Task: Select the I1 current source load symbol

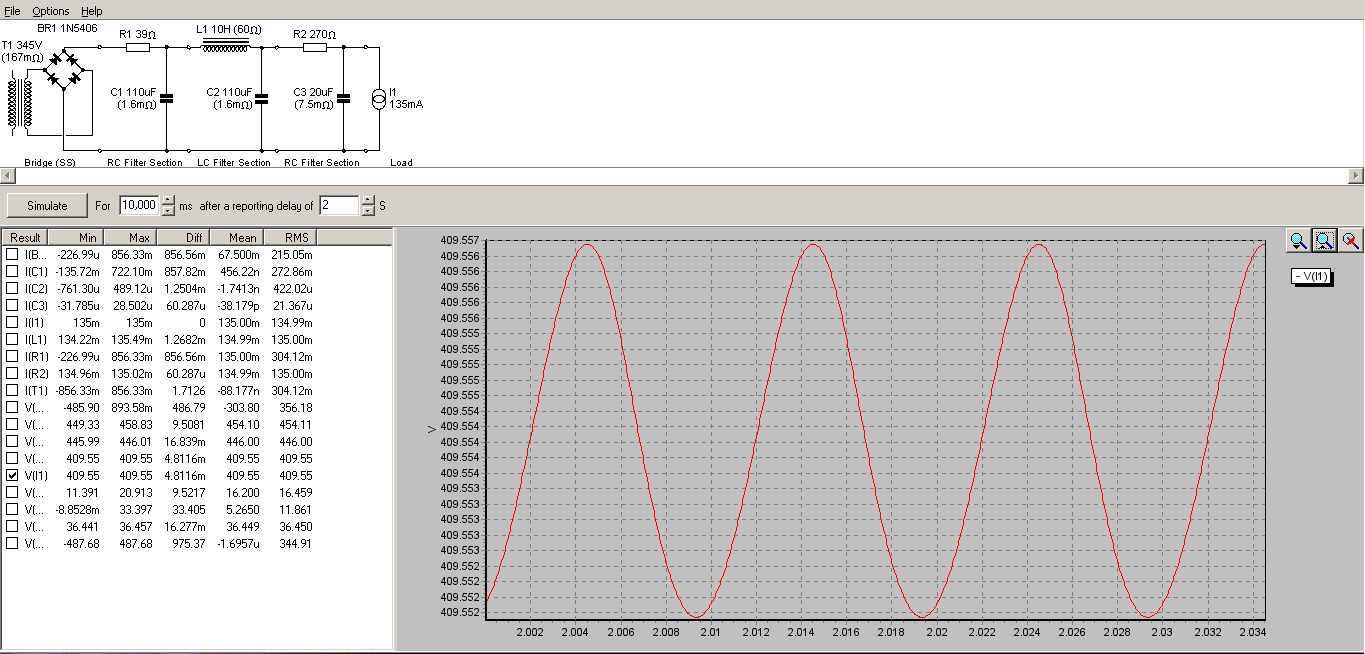Action: (x=379, y=98)
